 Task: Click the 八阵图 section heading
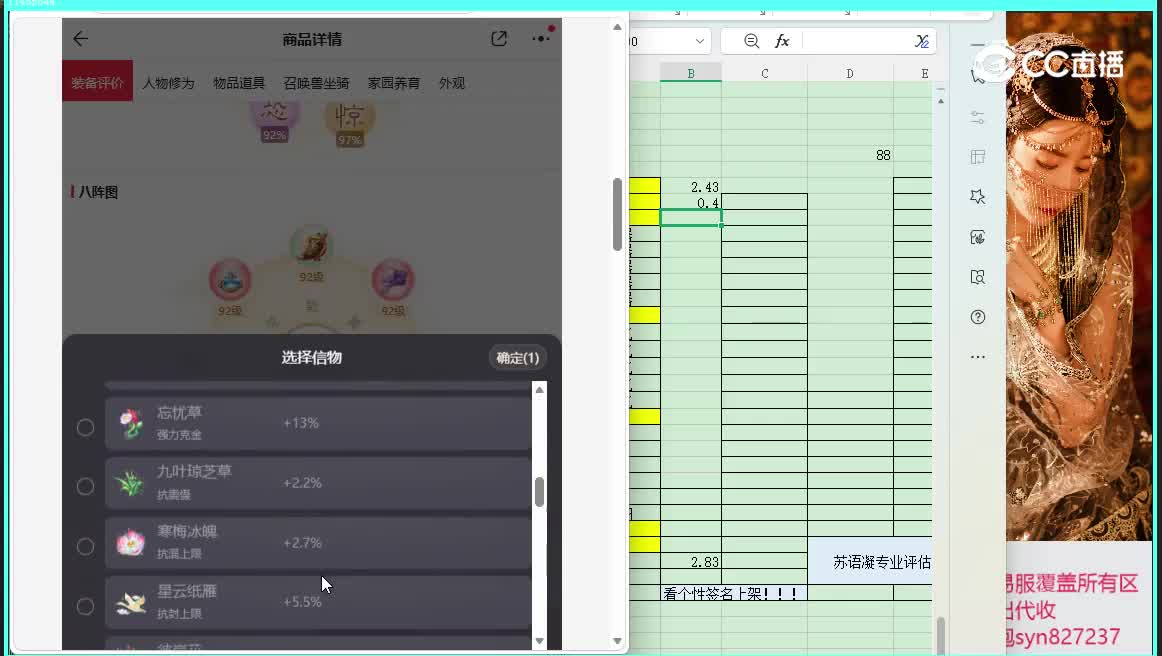point(98,192)
